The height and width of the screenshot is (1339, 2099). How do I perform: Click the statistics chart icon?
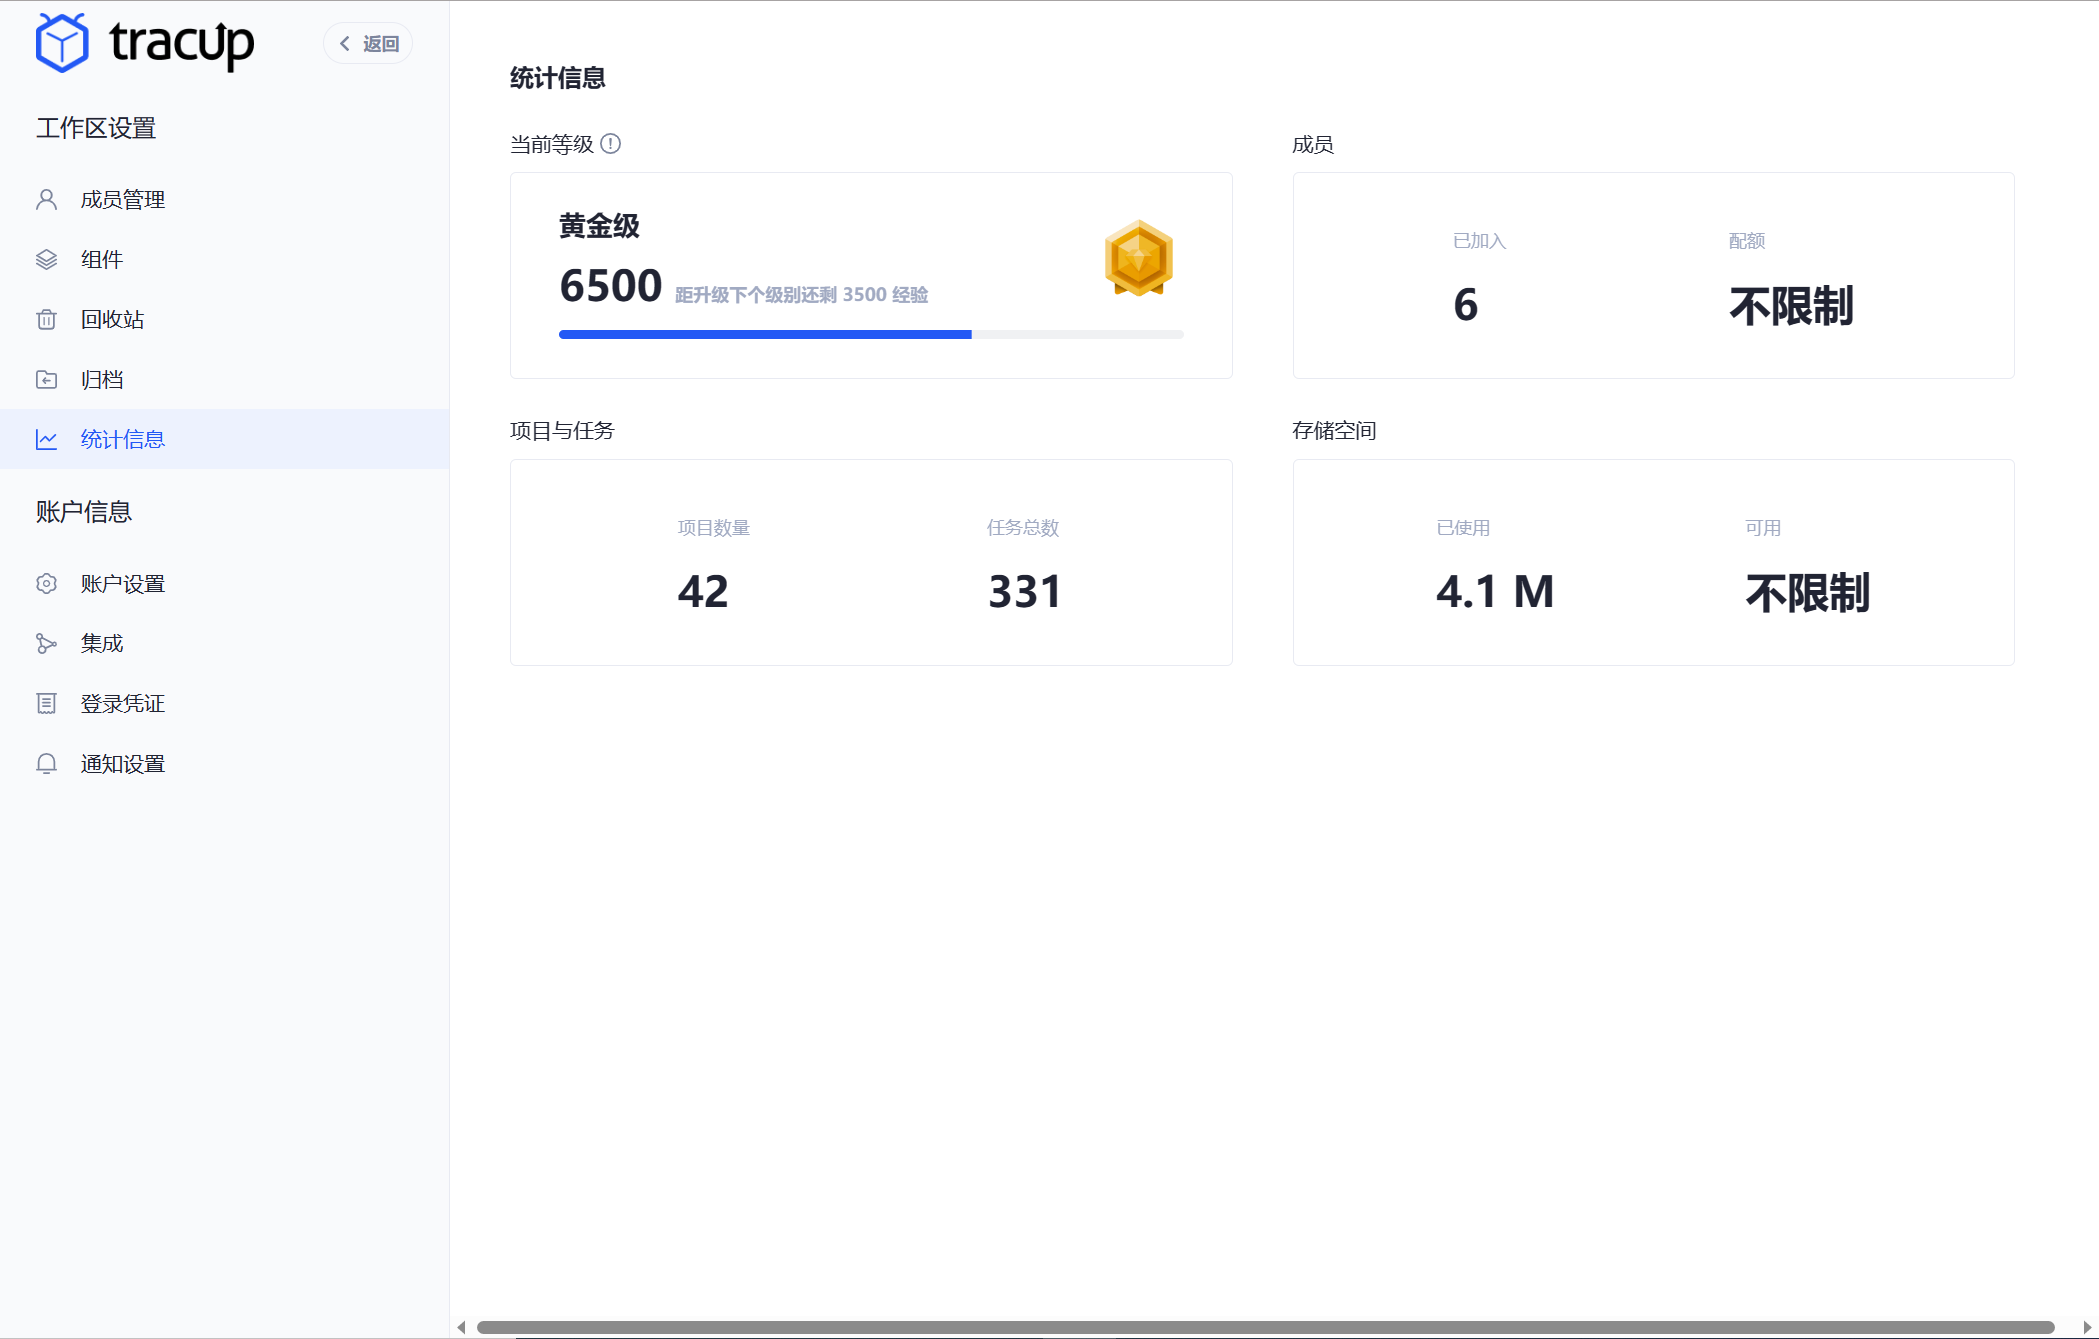pos(46,439)
